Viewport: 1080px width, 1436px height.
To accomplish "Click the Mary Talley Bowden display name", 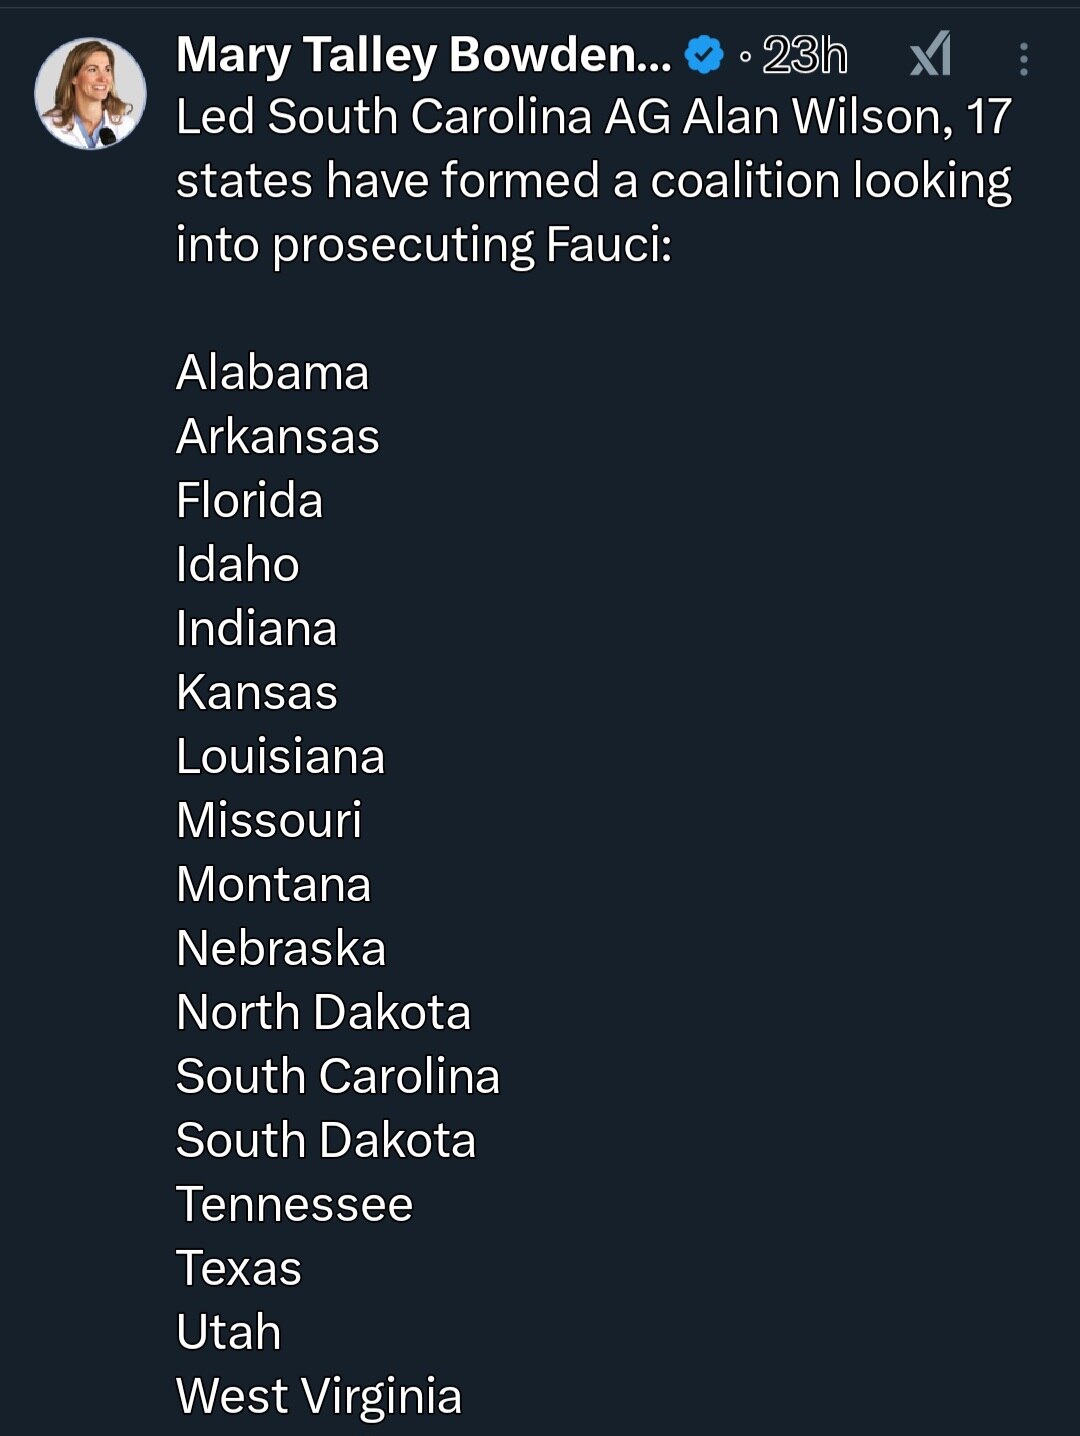I will (x=423, y=55).
